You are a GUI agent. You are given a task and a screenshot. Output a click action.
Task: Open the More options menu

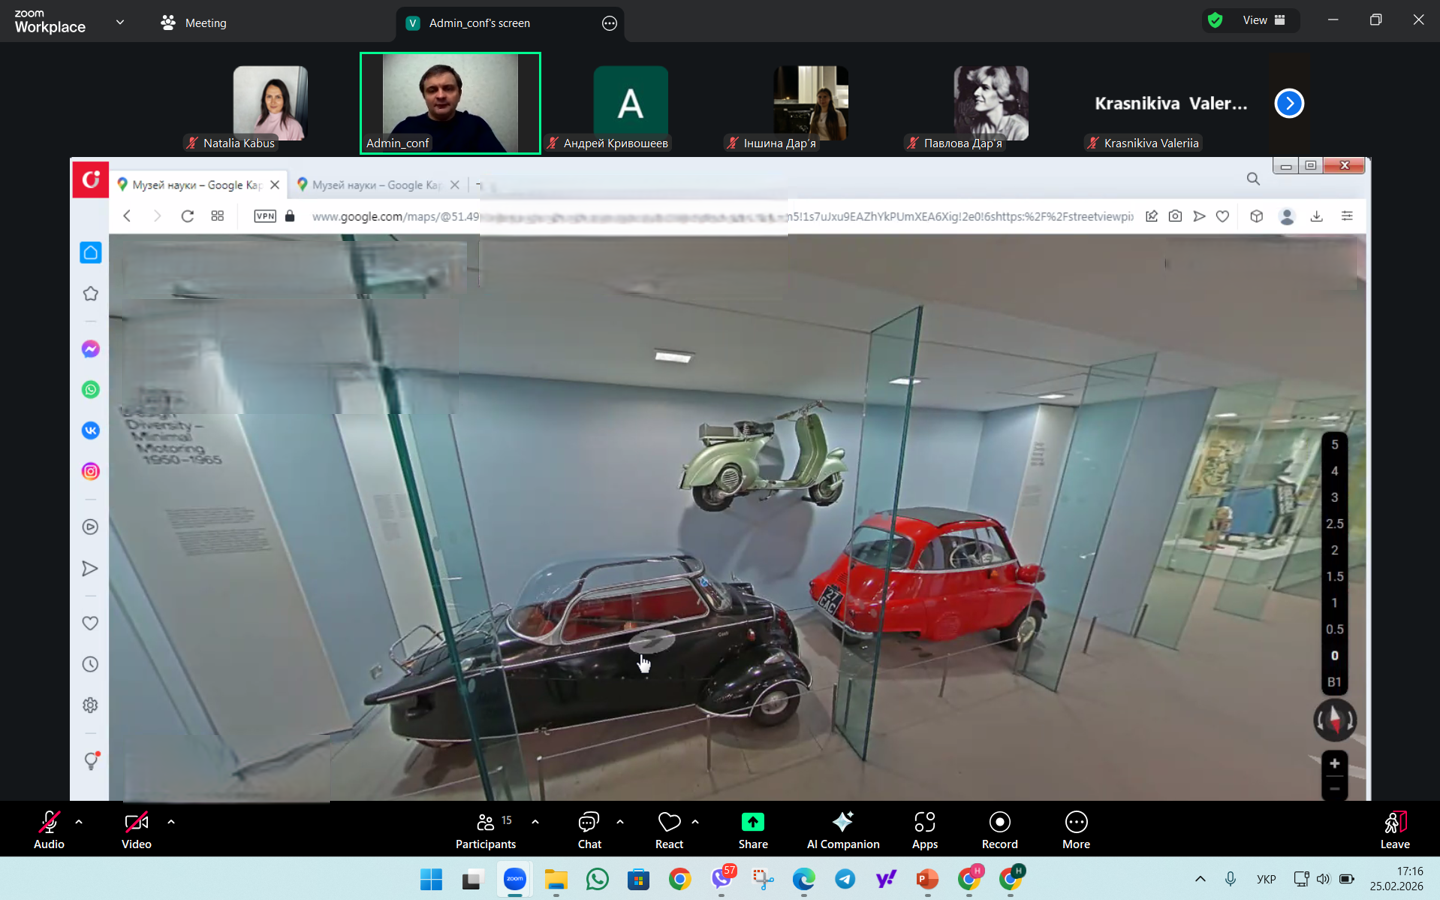coord(1075,829)
